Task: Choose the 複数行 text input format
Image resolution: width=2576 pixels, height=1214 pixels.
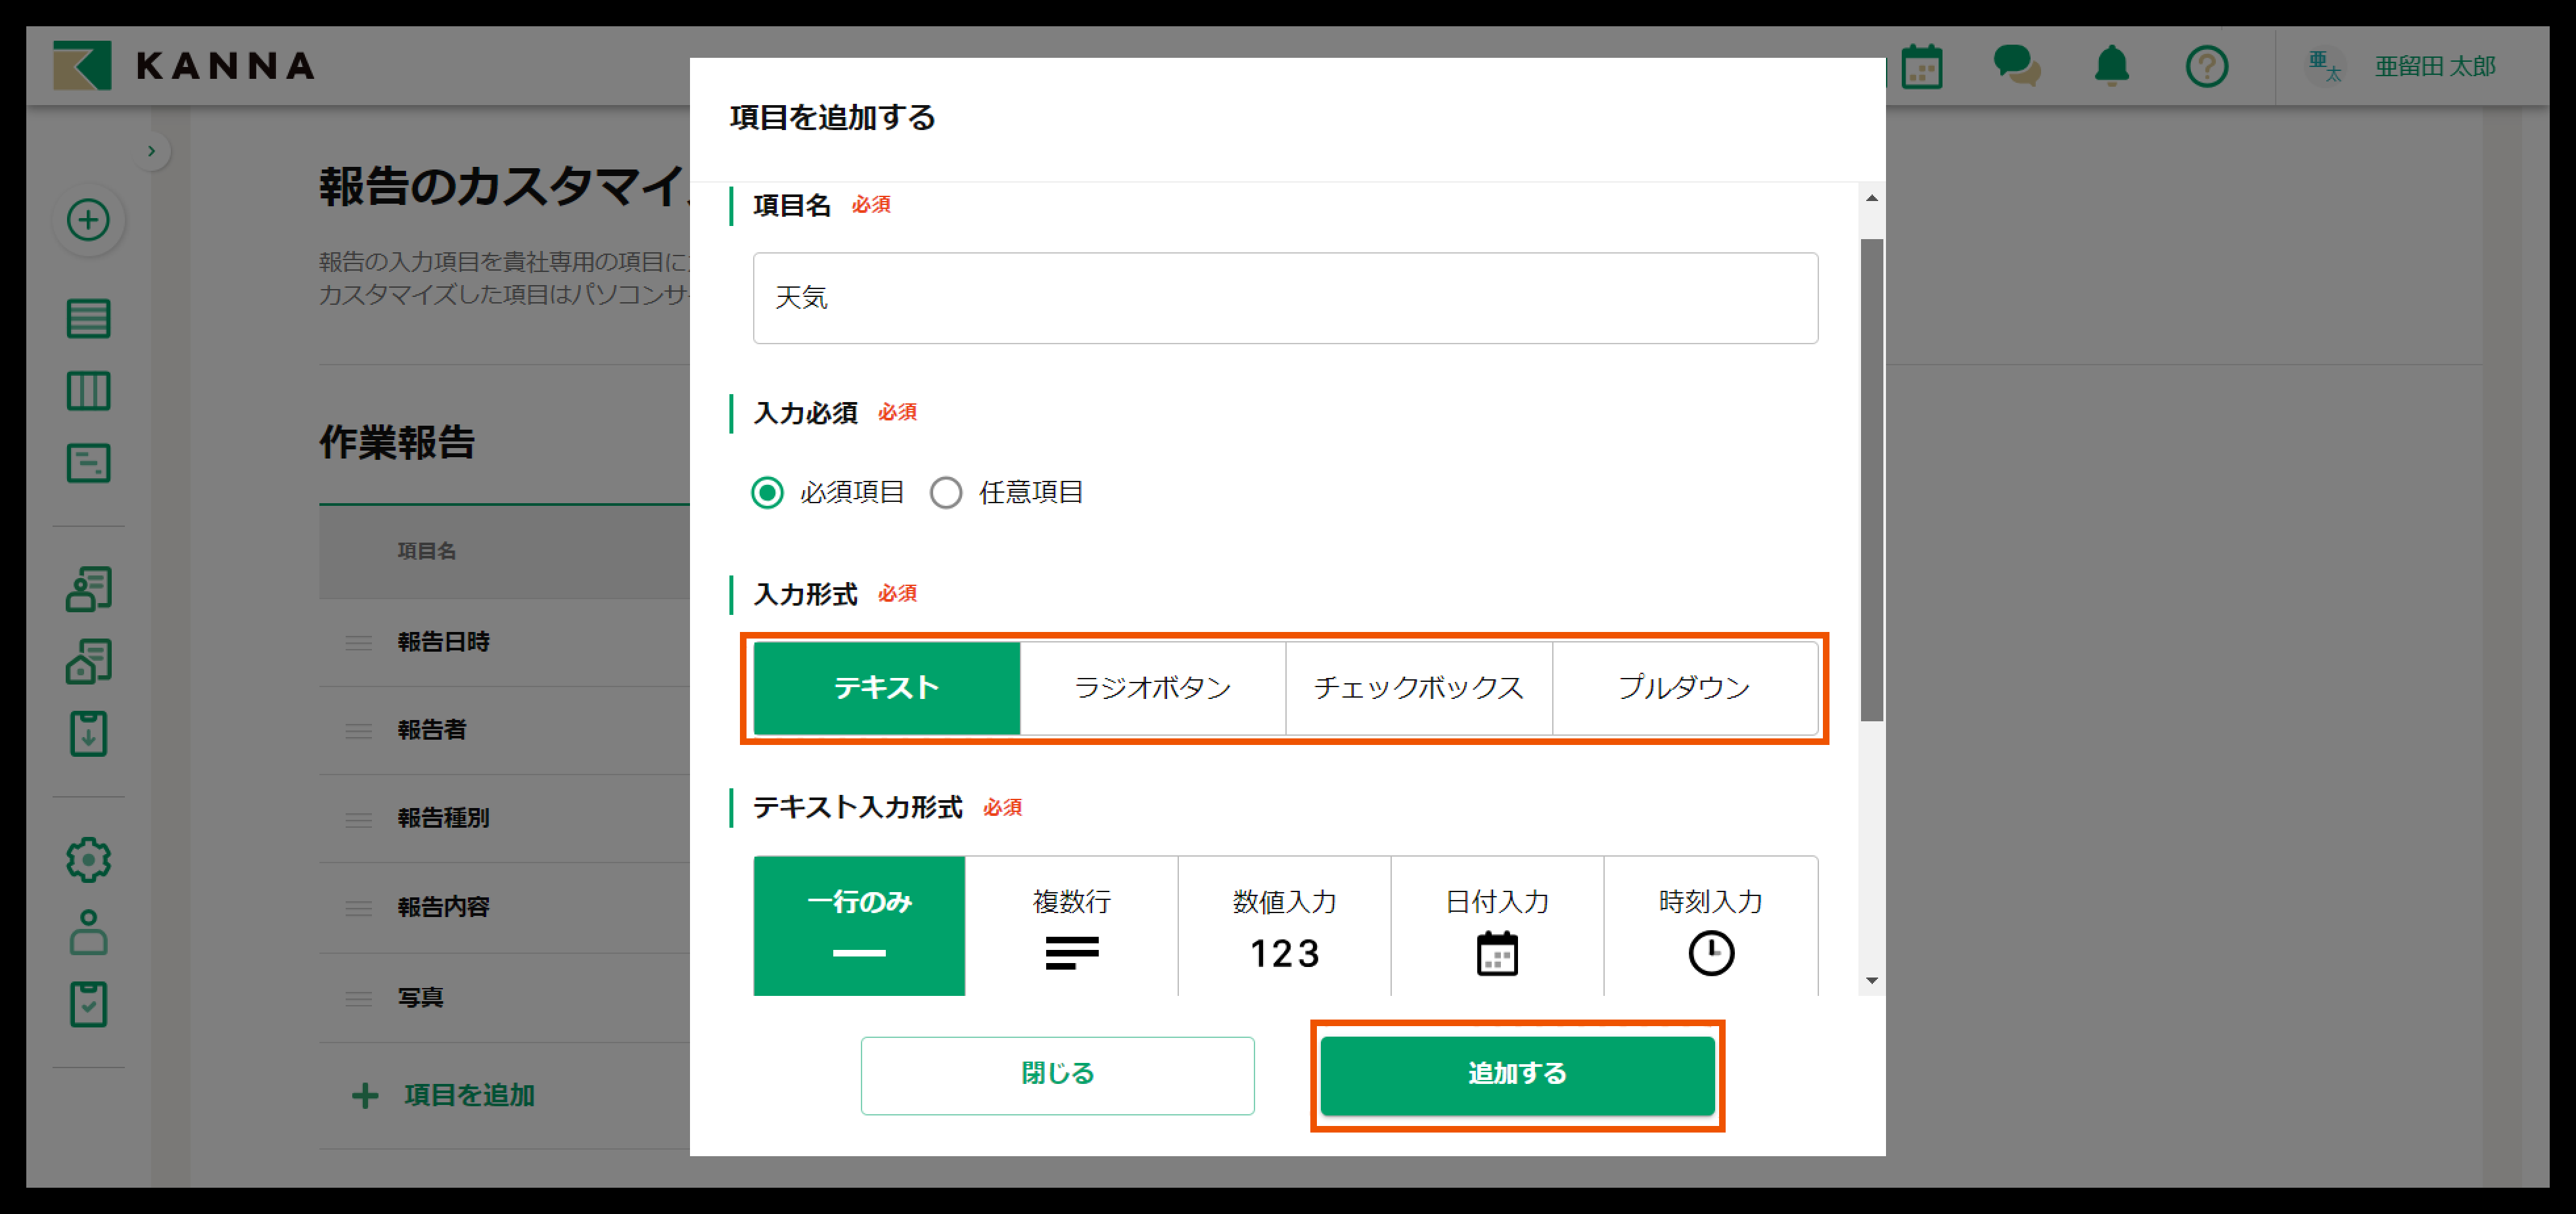Action: pos(1071,926)
